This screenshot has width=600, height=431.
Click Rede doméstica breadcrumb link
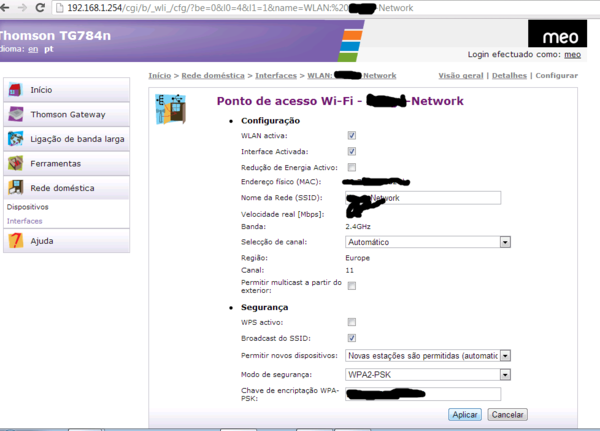pos(213,76)
